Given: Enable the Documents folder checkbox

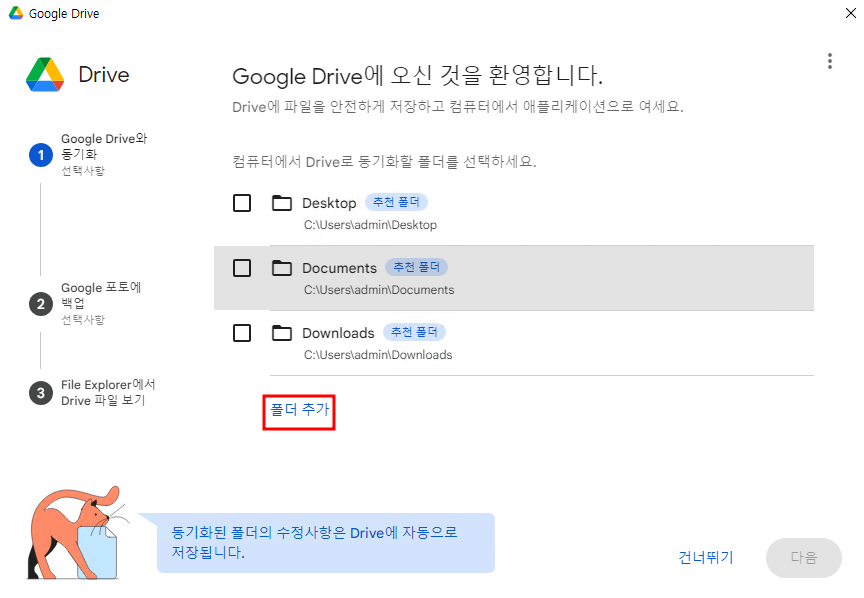Looking at the screenshot, I should (x=242, y=268).
